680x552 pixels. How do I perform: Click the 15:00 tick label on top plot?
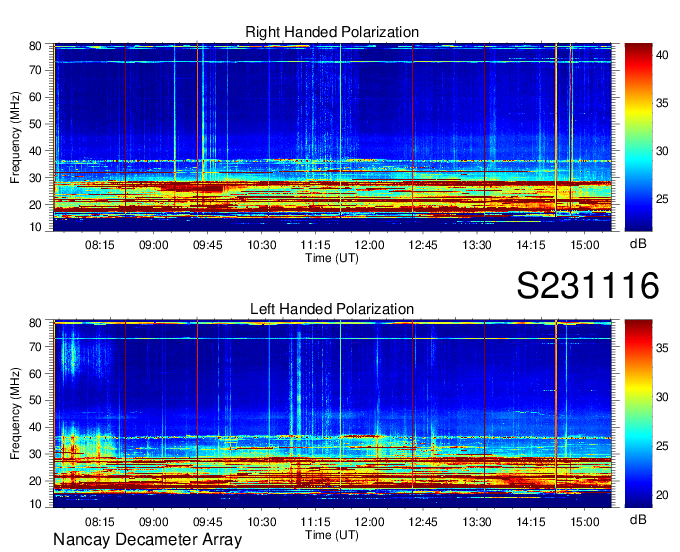click(584, 245)
